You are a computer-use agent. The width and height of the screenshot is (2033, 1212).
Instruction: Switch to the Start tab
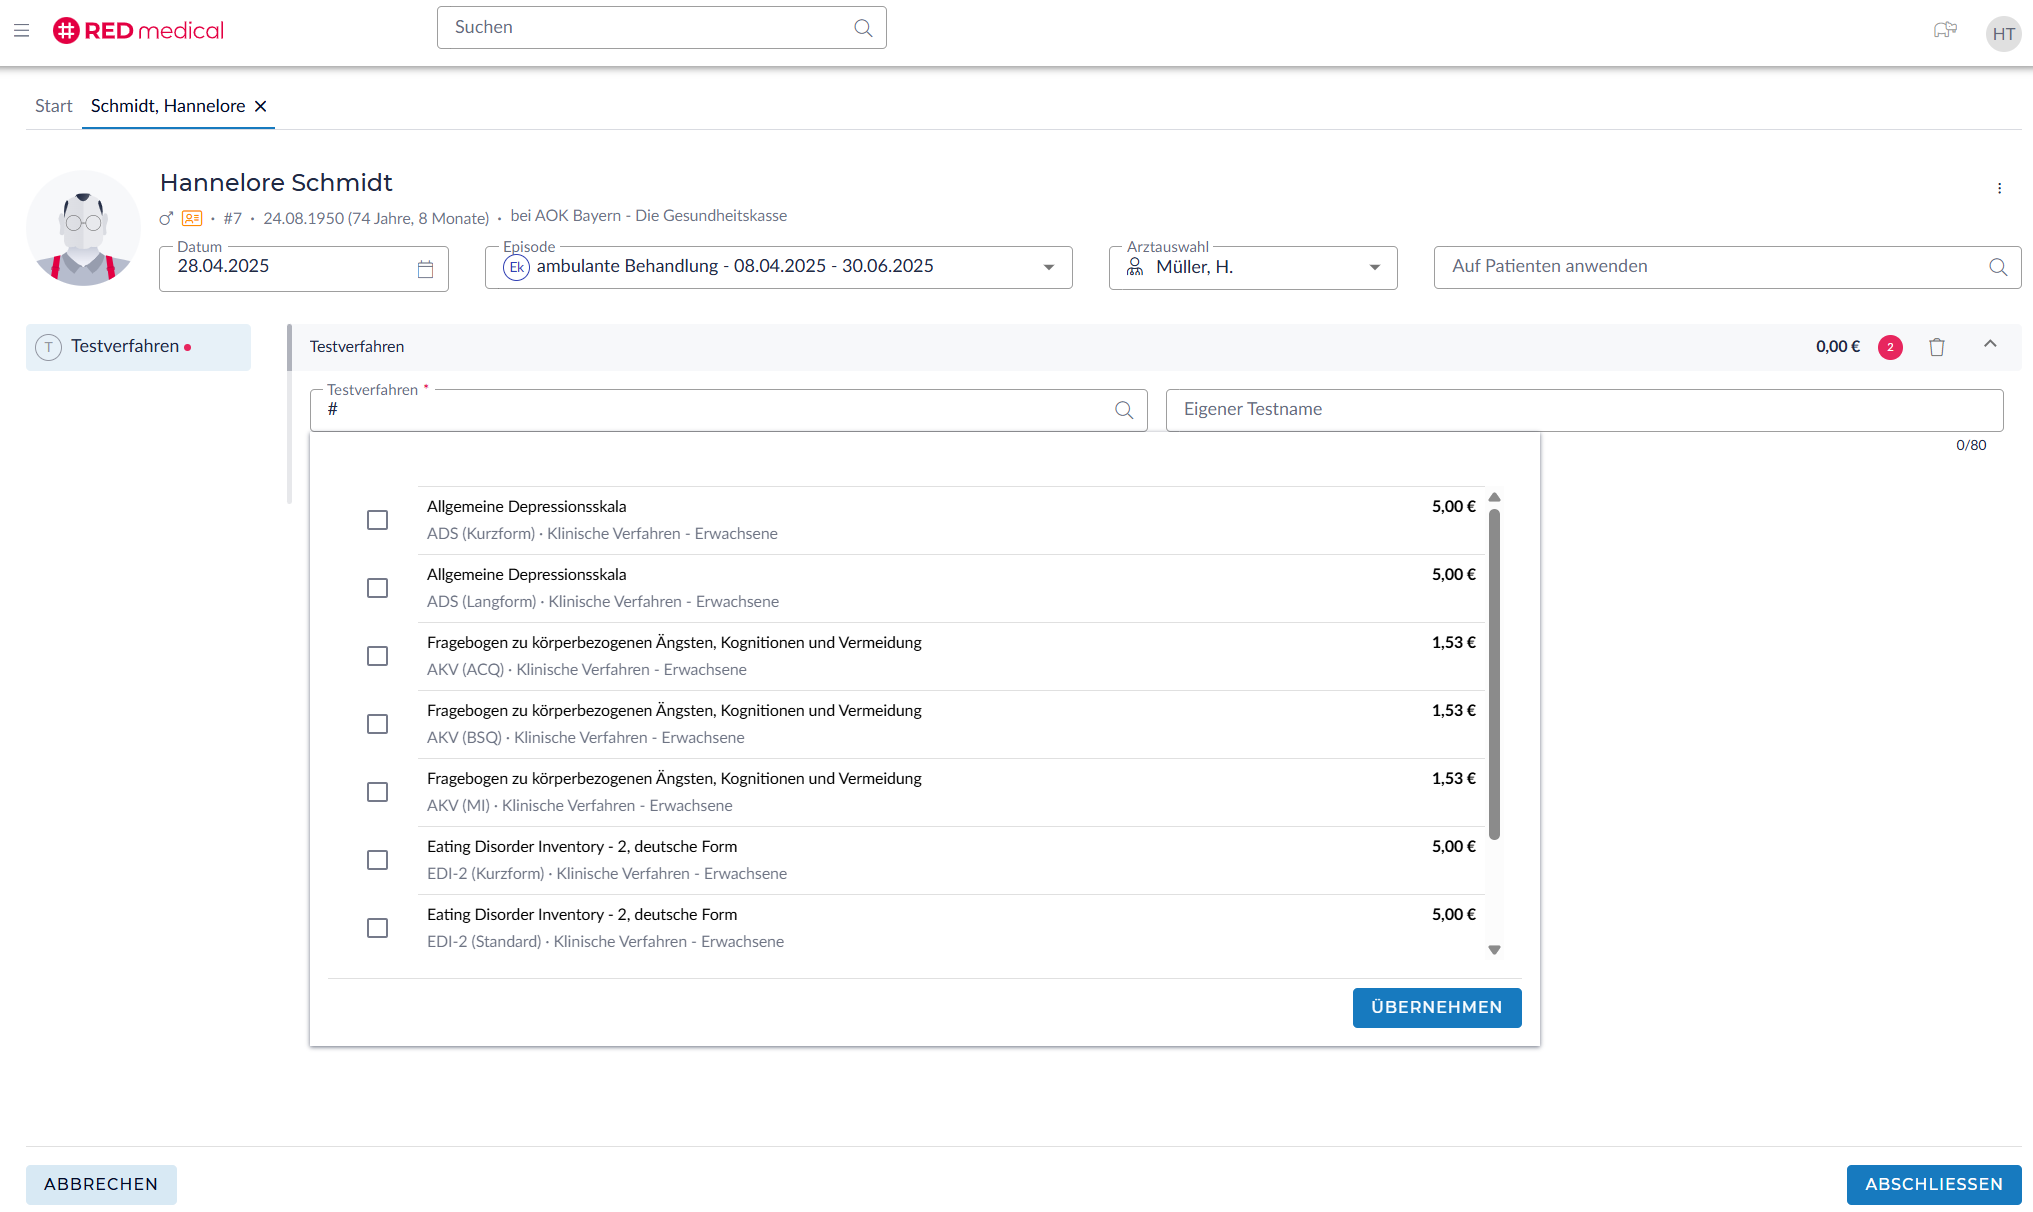tap(54, 106)
